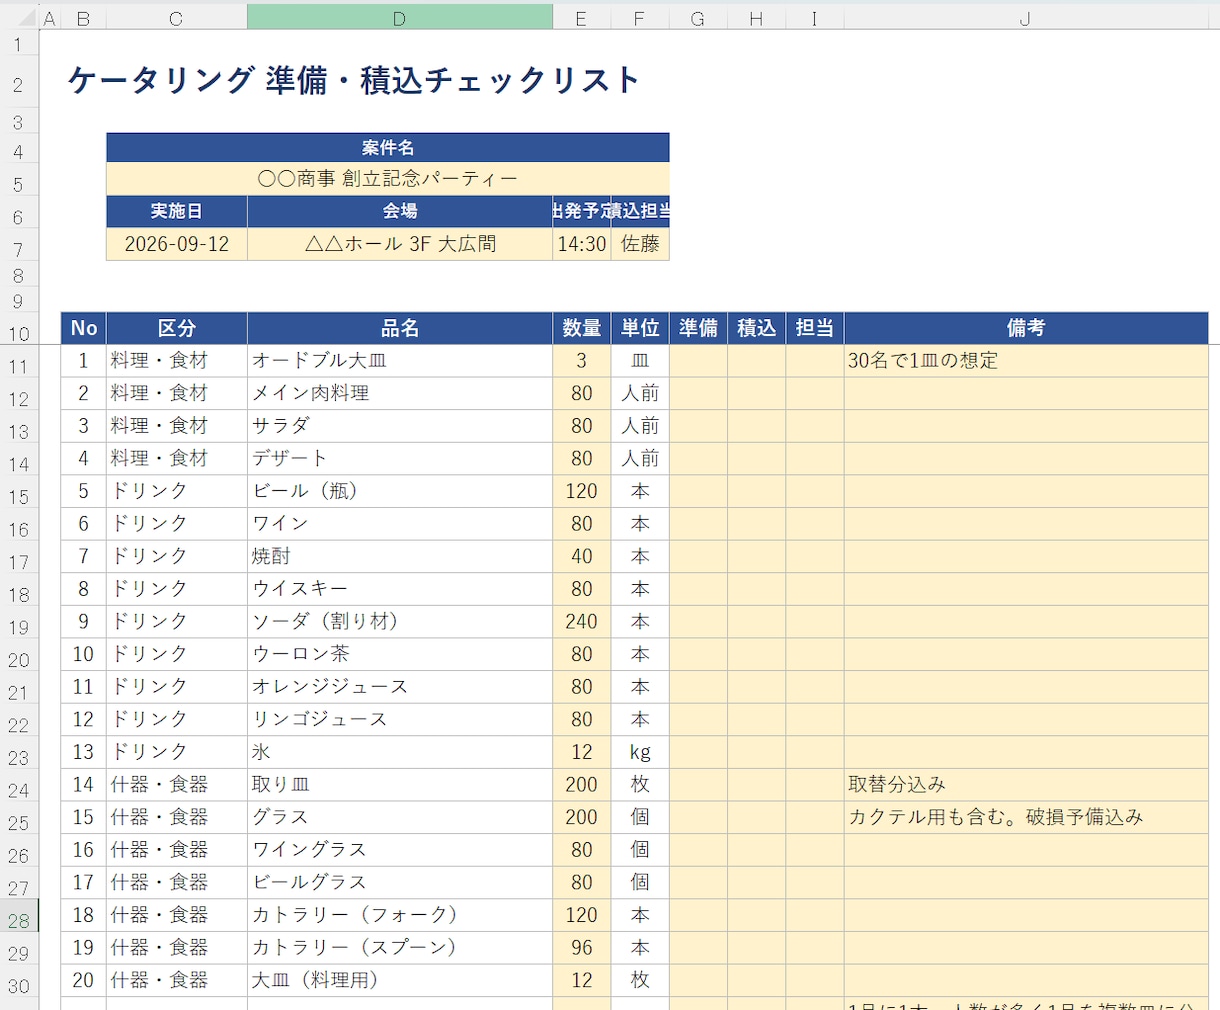Click the 備考 table header
This screenshot has height=1010, width=1220.
1027,328
